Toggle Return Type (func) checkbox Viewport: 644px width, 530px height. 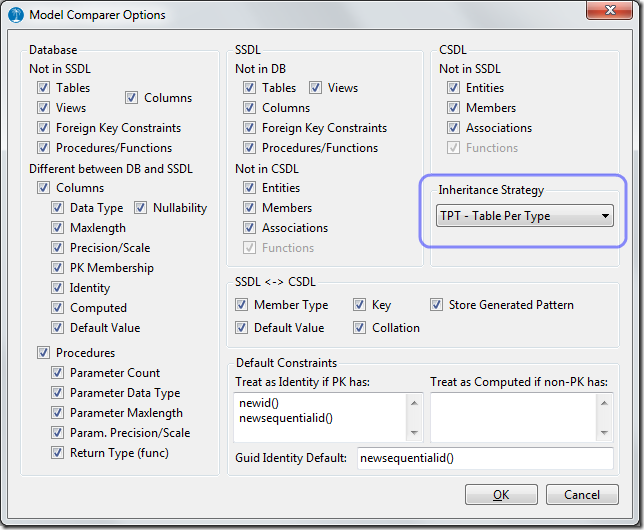pos(58,453)
